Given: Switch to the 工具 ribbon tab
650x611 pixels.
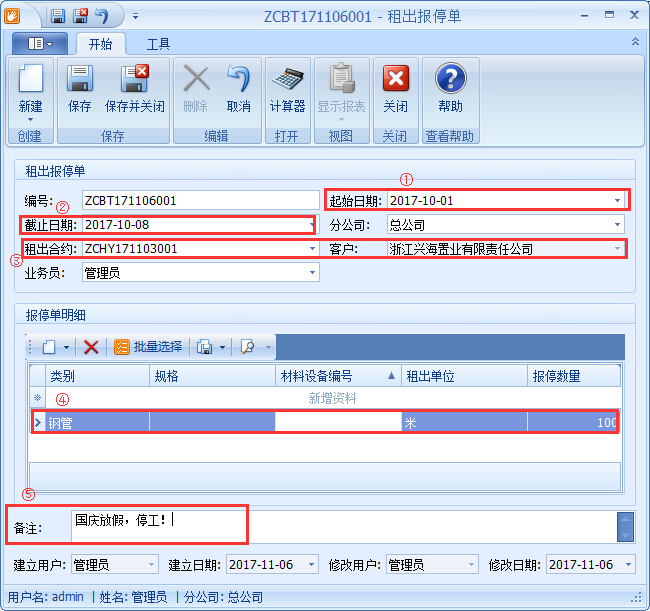Looking at the screenshot, I should (158, 44).
